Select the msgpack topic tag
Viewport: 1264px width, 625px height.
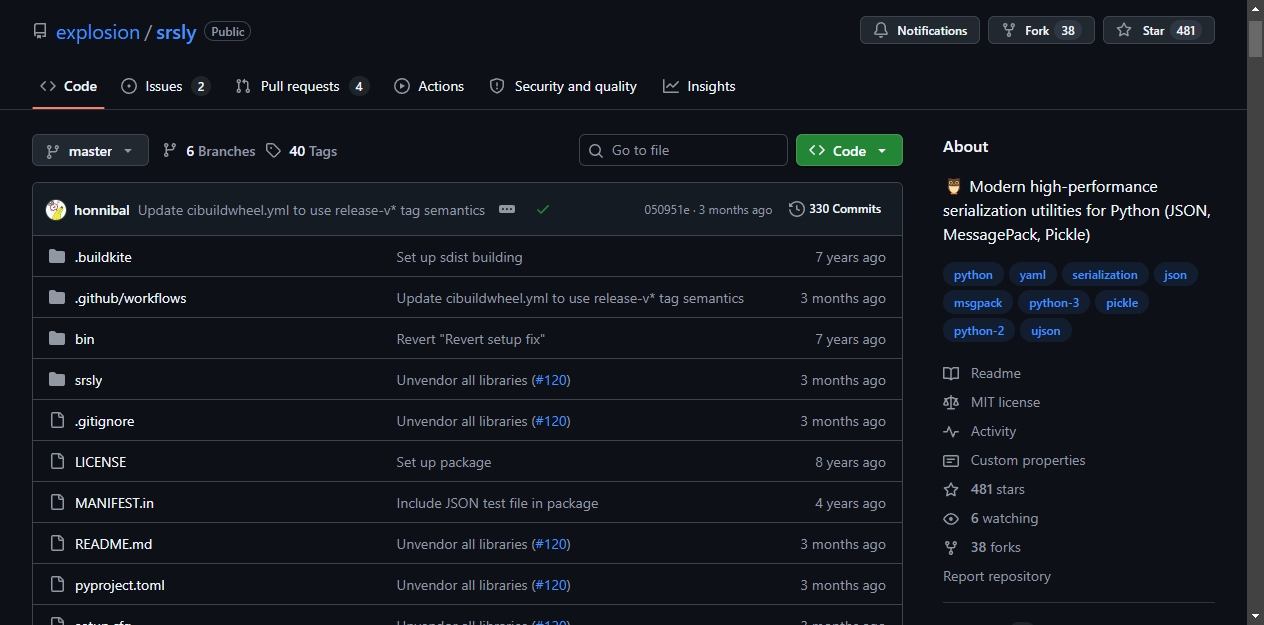[978, 303]
